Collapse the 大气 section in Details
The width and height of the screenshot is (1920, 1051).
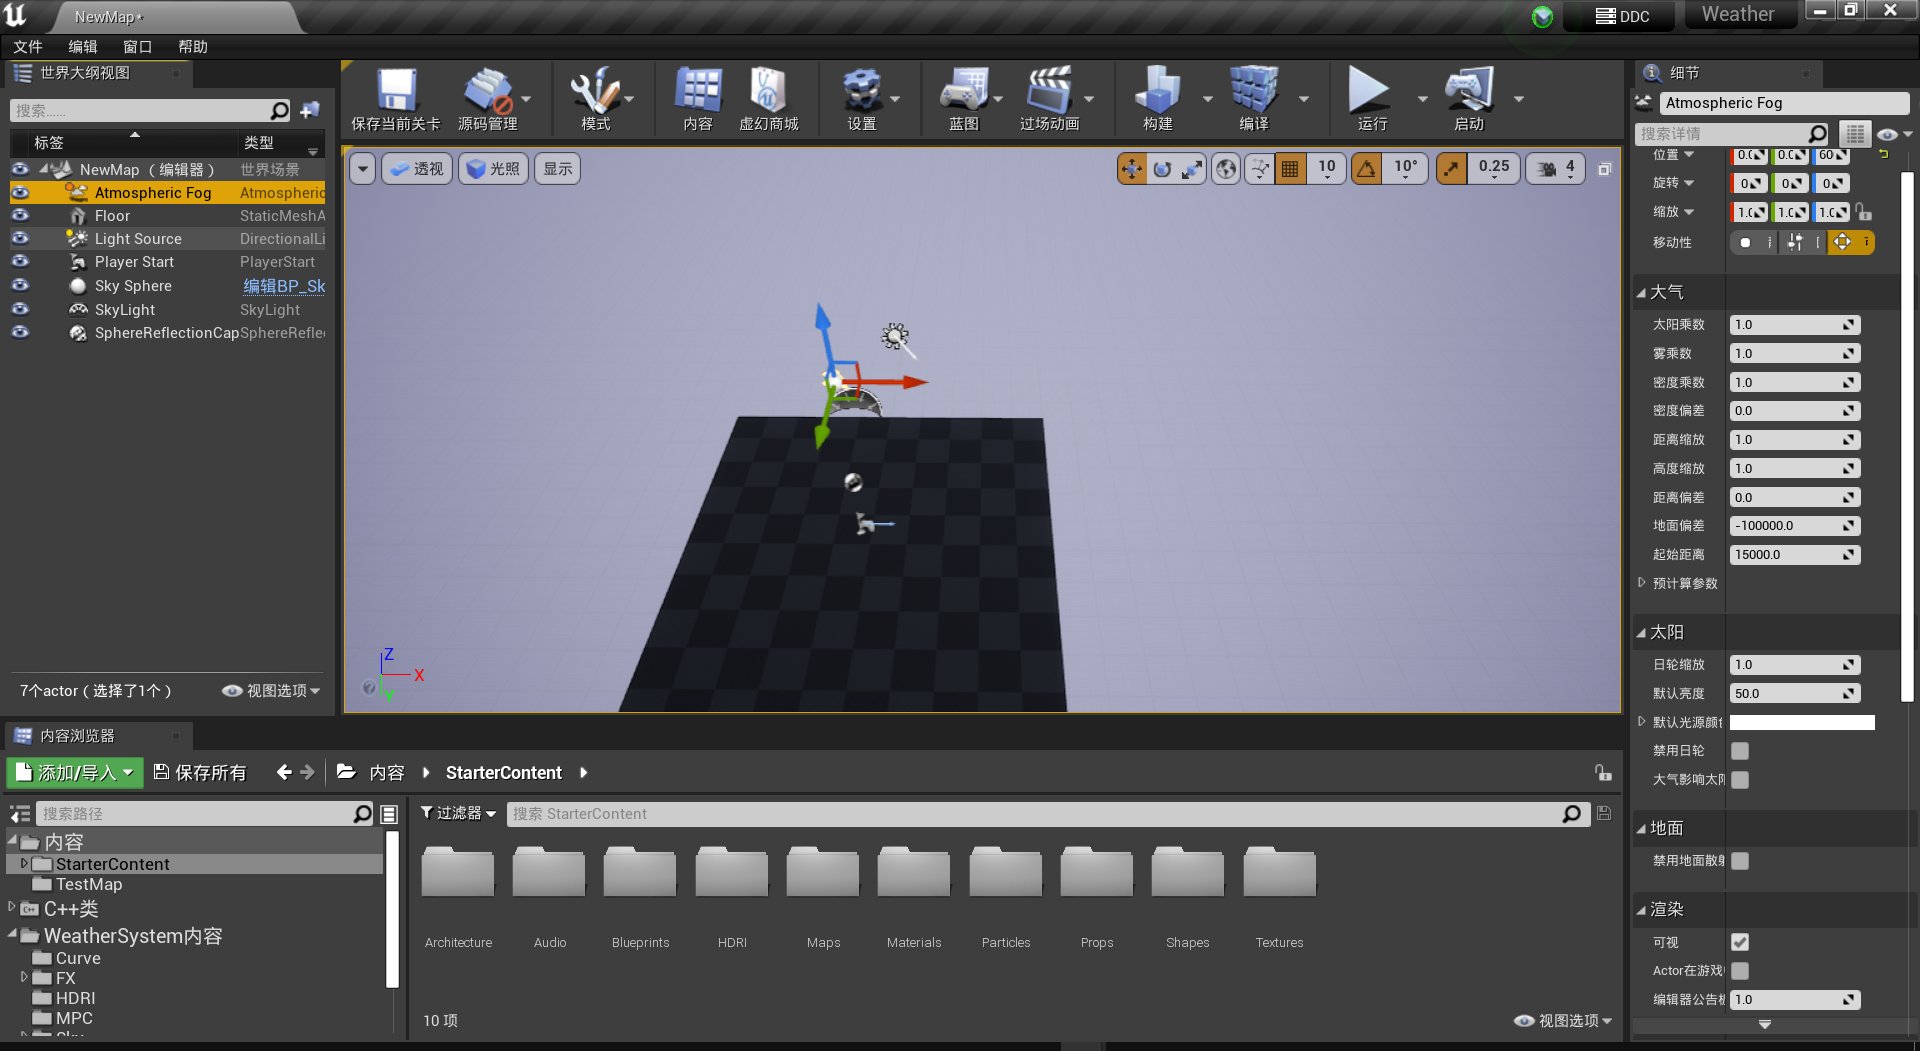[x=1642, y=291]
